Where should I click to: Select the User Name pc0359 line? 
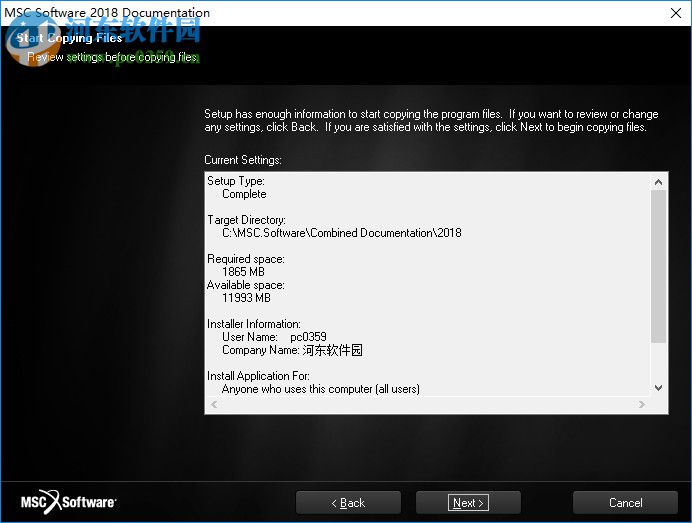tap(274, 337)
